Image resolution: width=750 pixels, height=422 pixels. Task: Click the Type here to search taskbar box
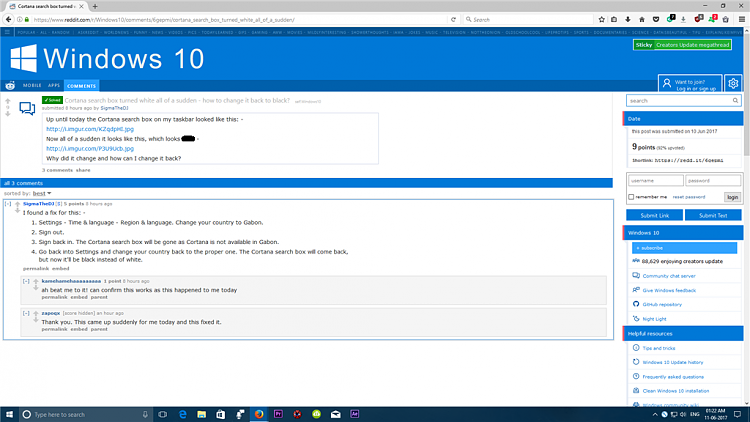pos(86,414)
